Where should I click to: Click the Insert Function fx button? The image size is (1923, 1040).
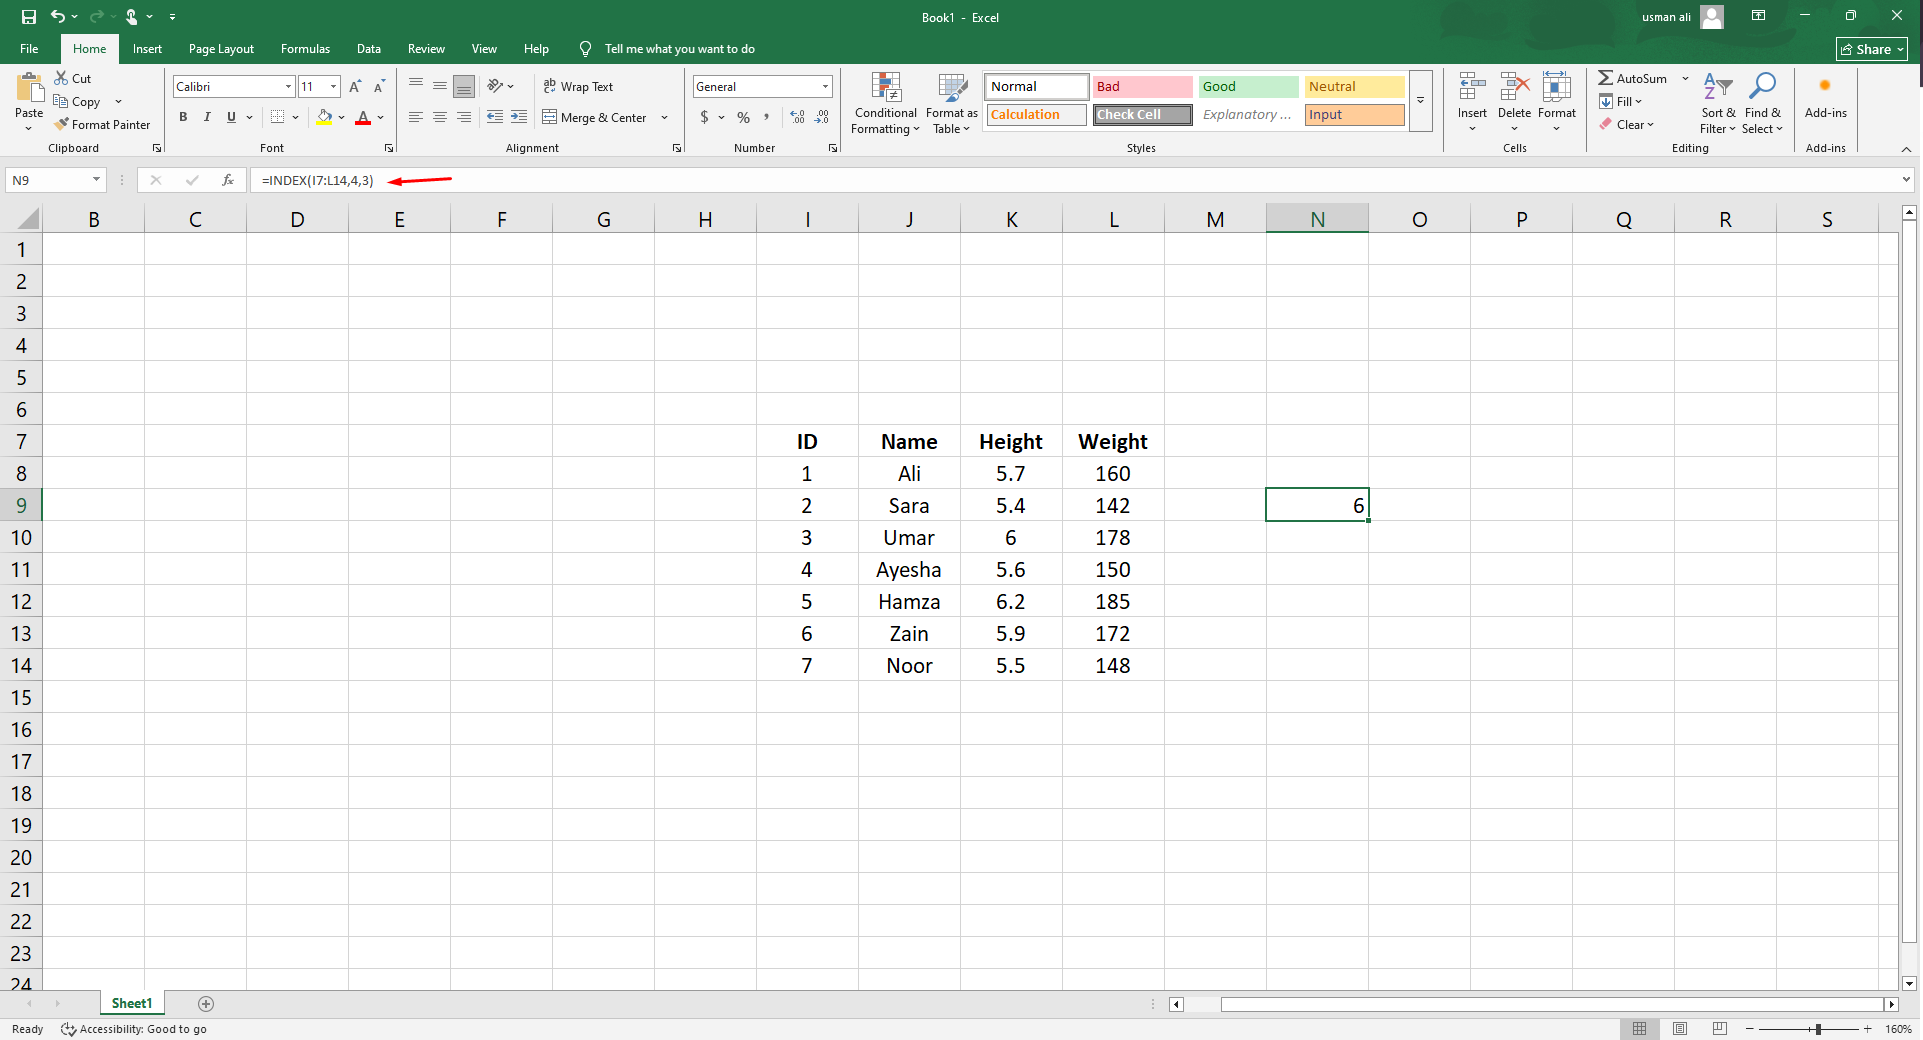(228, 180)
